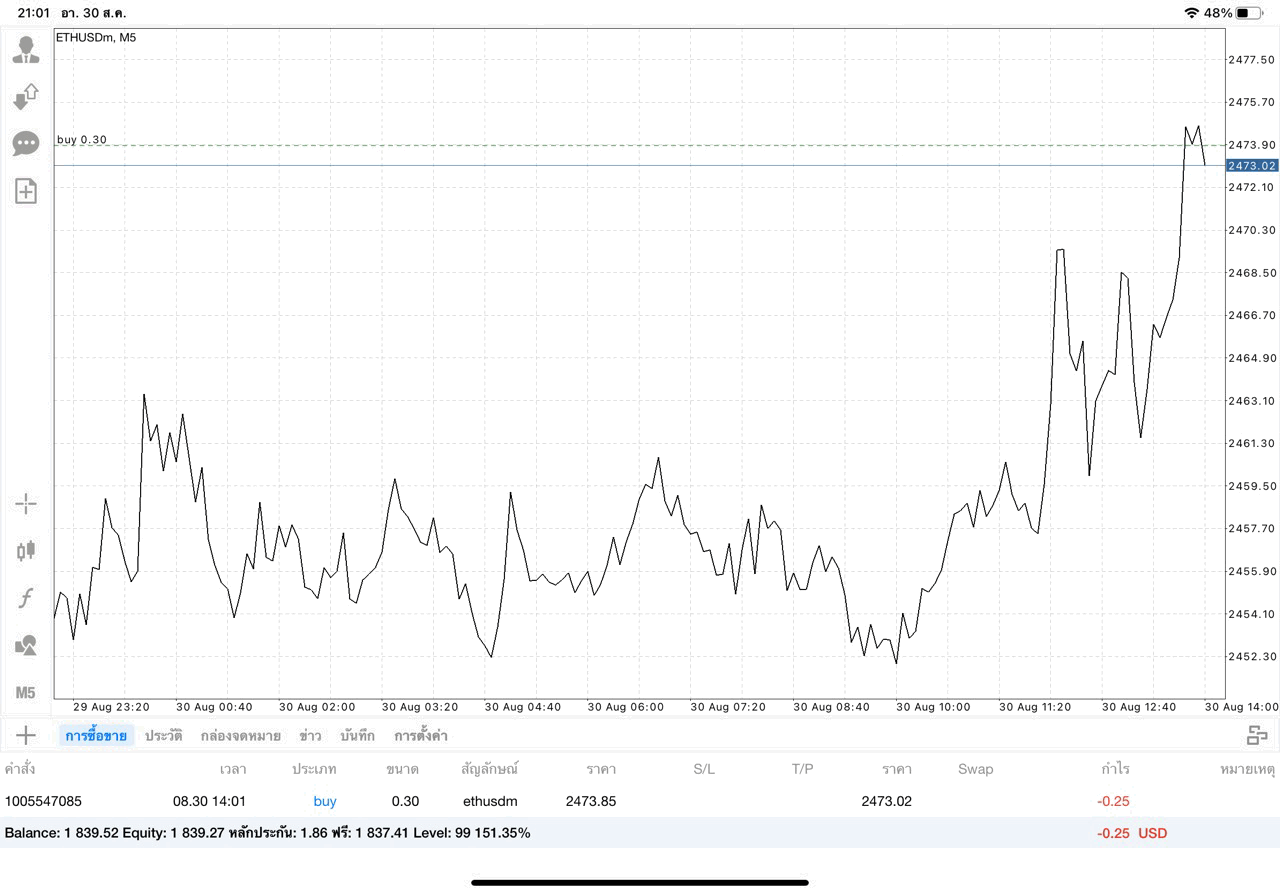
Task: Open the accounts profile icon
Action: point(26,50)
